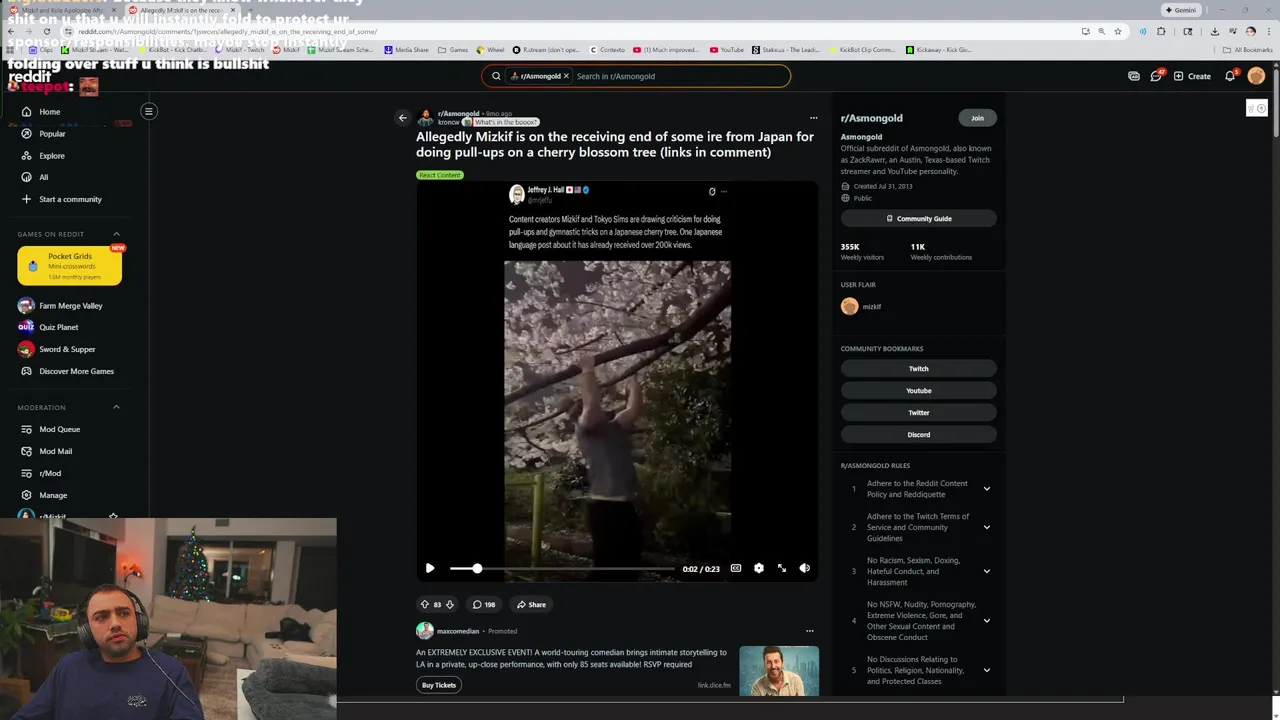Viewport: 1280px width, 720px height.
Task: Open the comedian ad thumbnail
Action: click(x=779, y=671)
